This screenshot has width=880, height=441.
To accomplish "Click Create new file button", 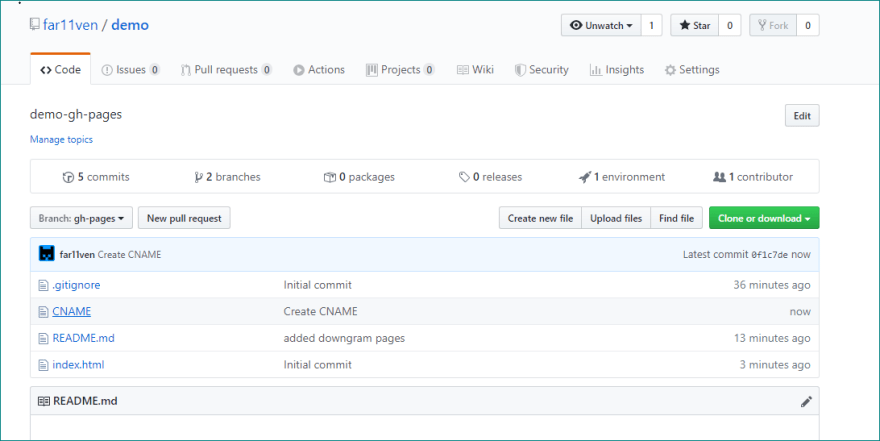I will (540, 218).
